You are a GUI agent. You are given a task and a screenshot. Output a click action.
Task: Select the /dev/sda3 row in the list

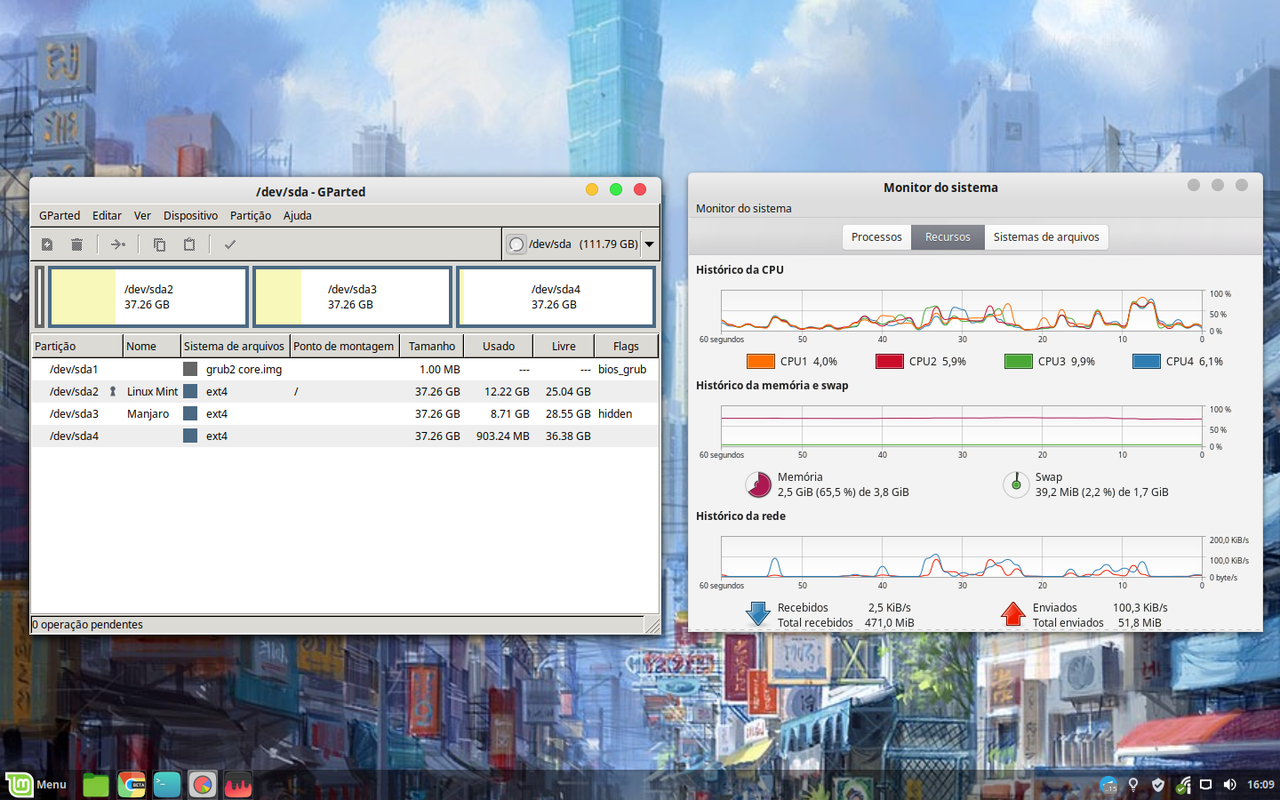pyautogui.click(x=345, y=414)
